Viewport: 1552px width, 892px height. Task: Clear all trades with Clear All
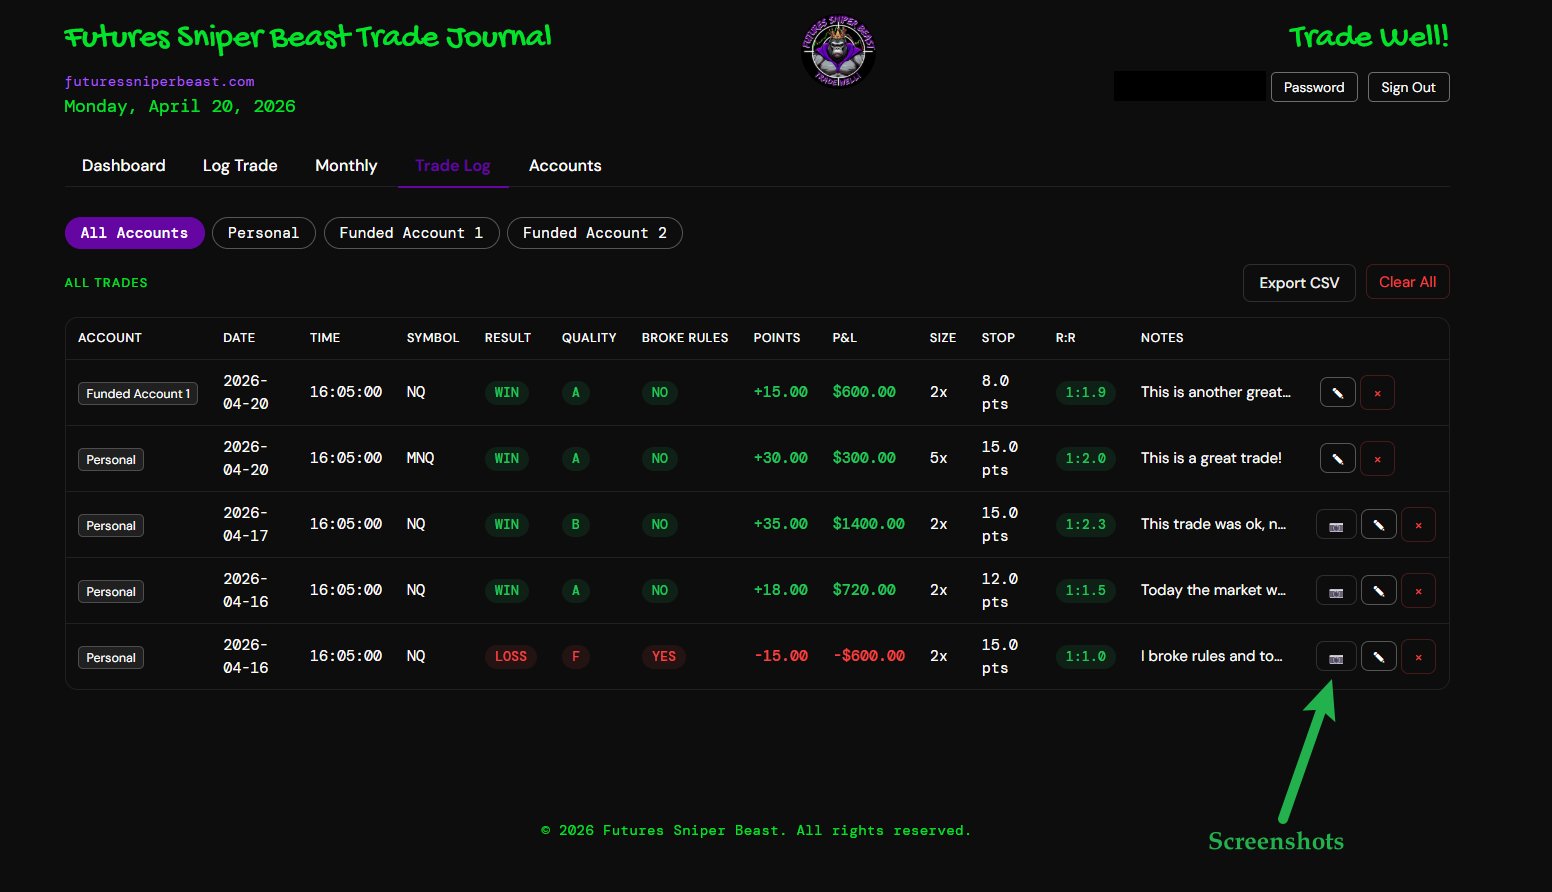[1407, 281]
